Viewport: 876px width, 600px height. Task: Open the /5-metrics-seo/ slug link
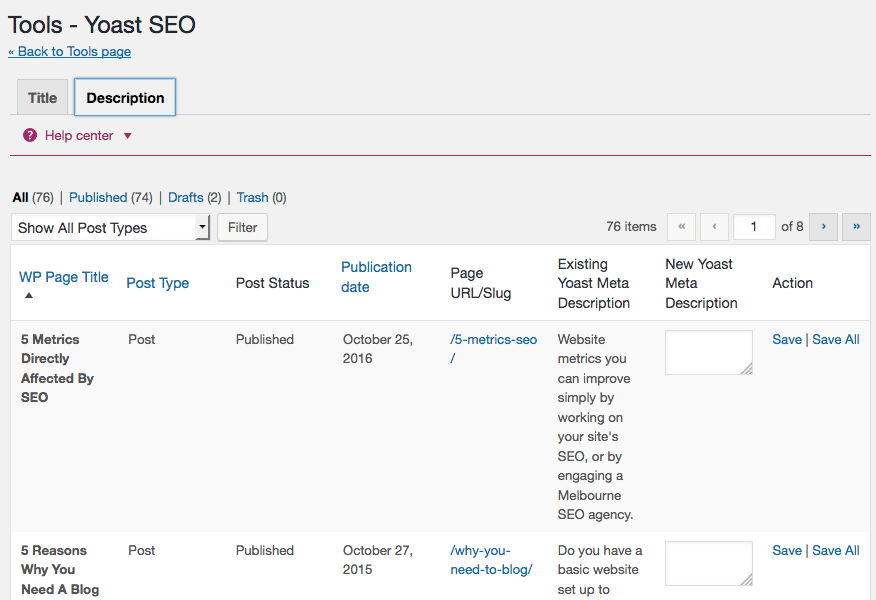click(494, 349)
